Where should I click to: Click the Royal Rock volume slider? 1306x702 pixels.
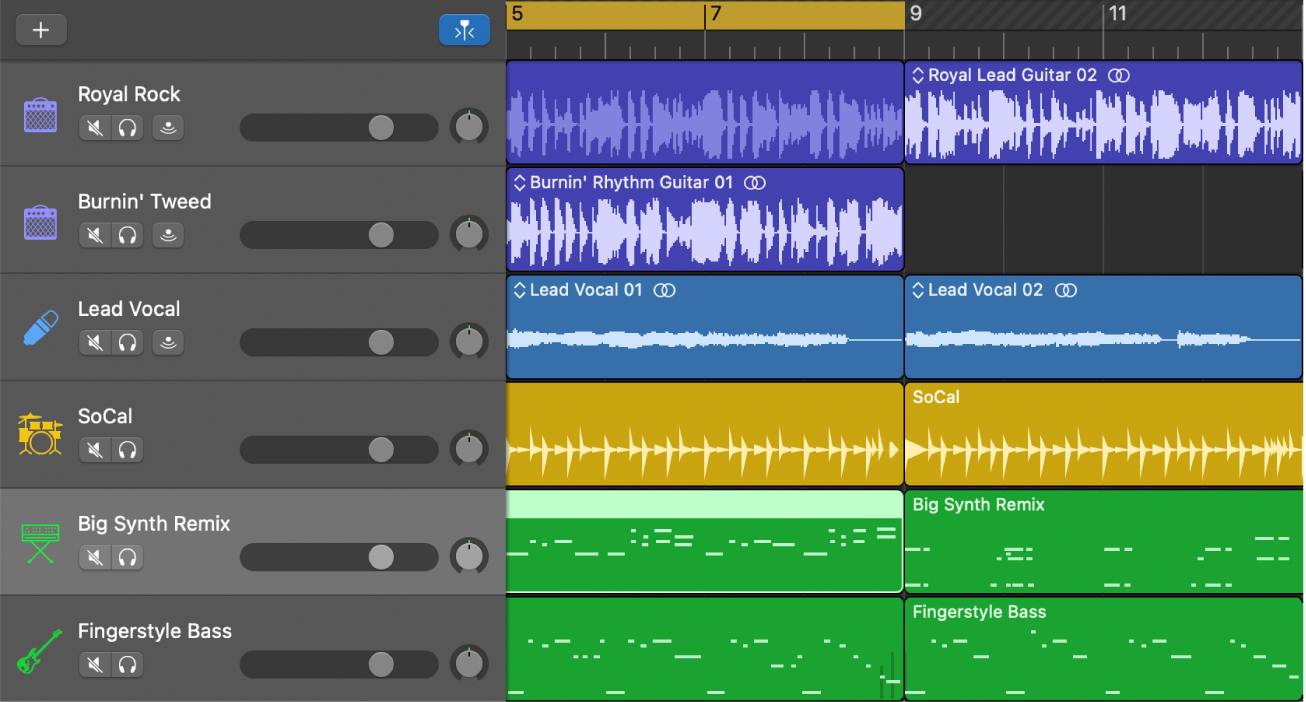(339, 128)
